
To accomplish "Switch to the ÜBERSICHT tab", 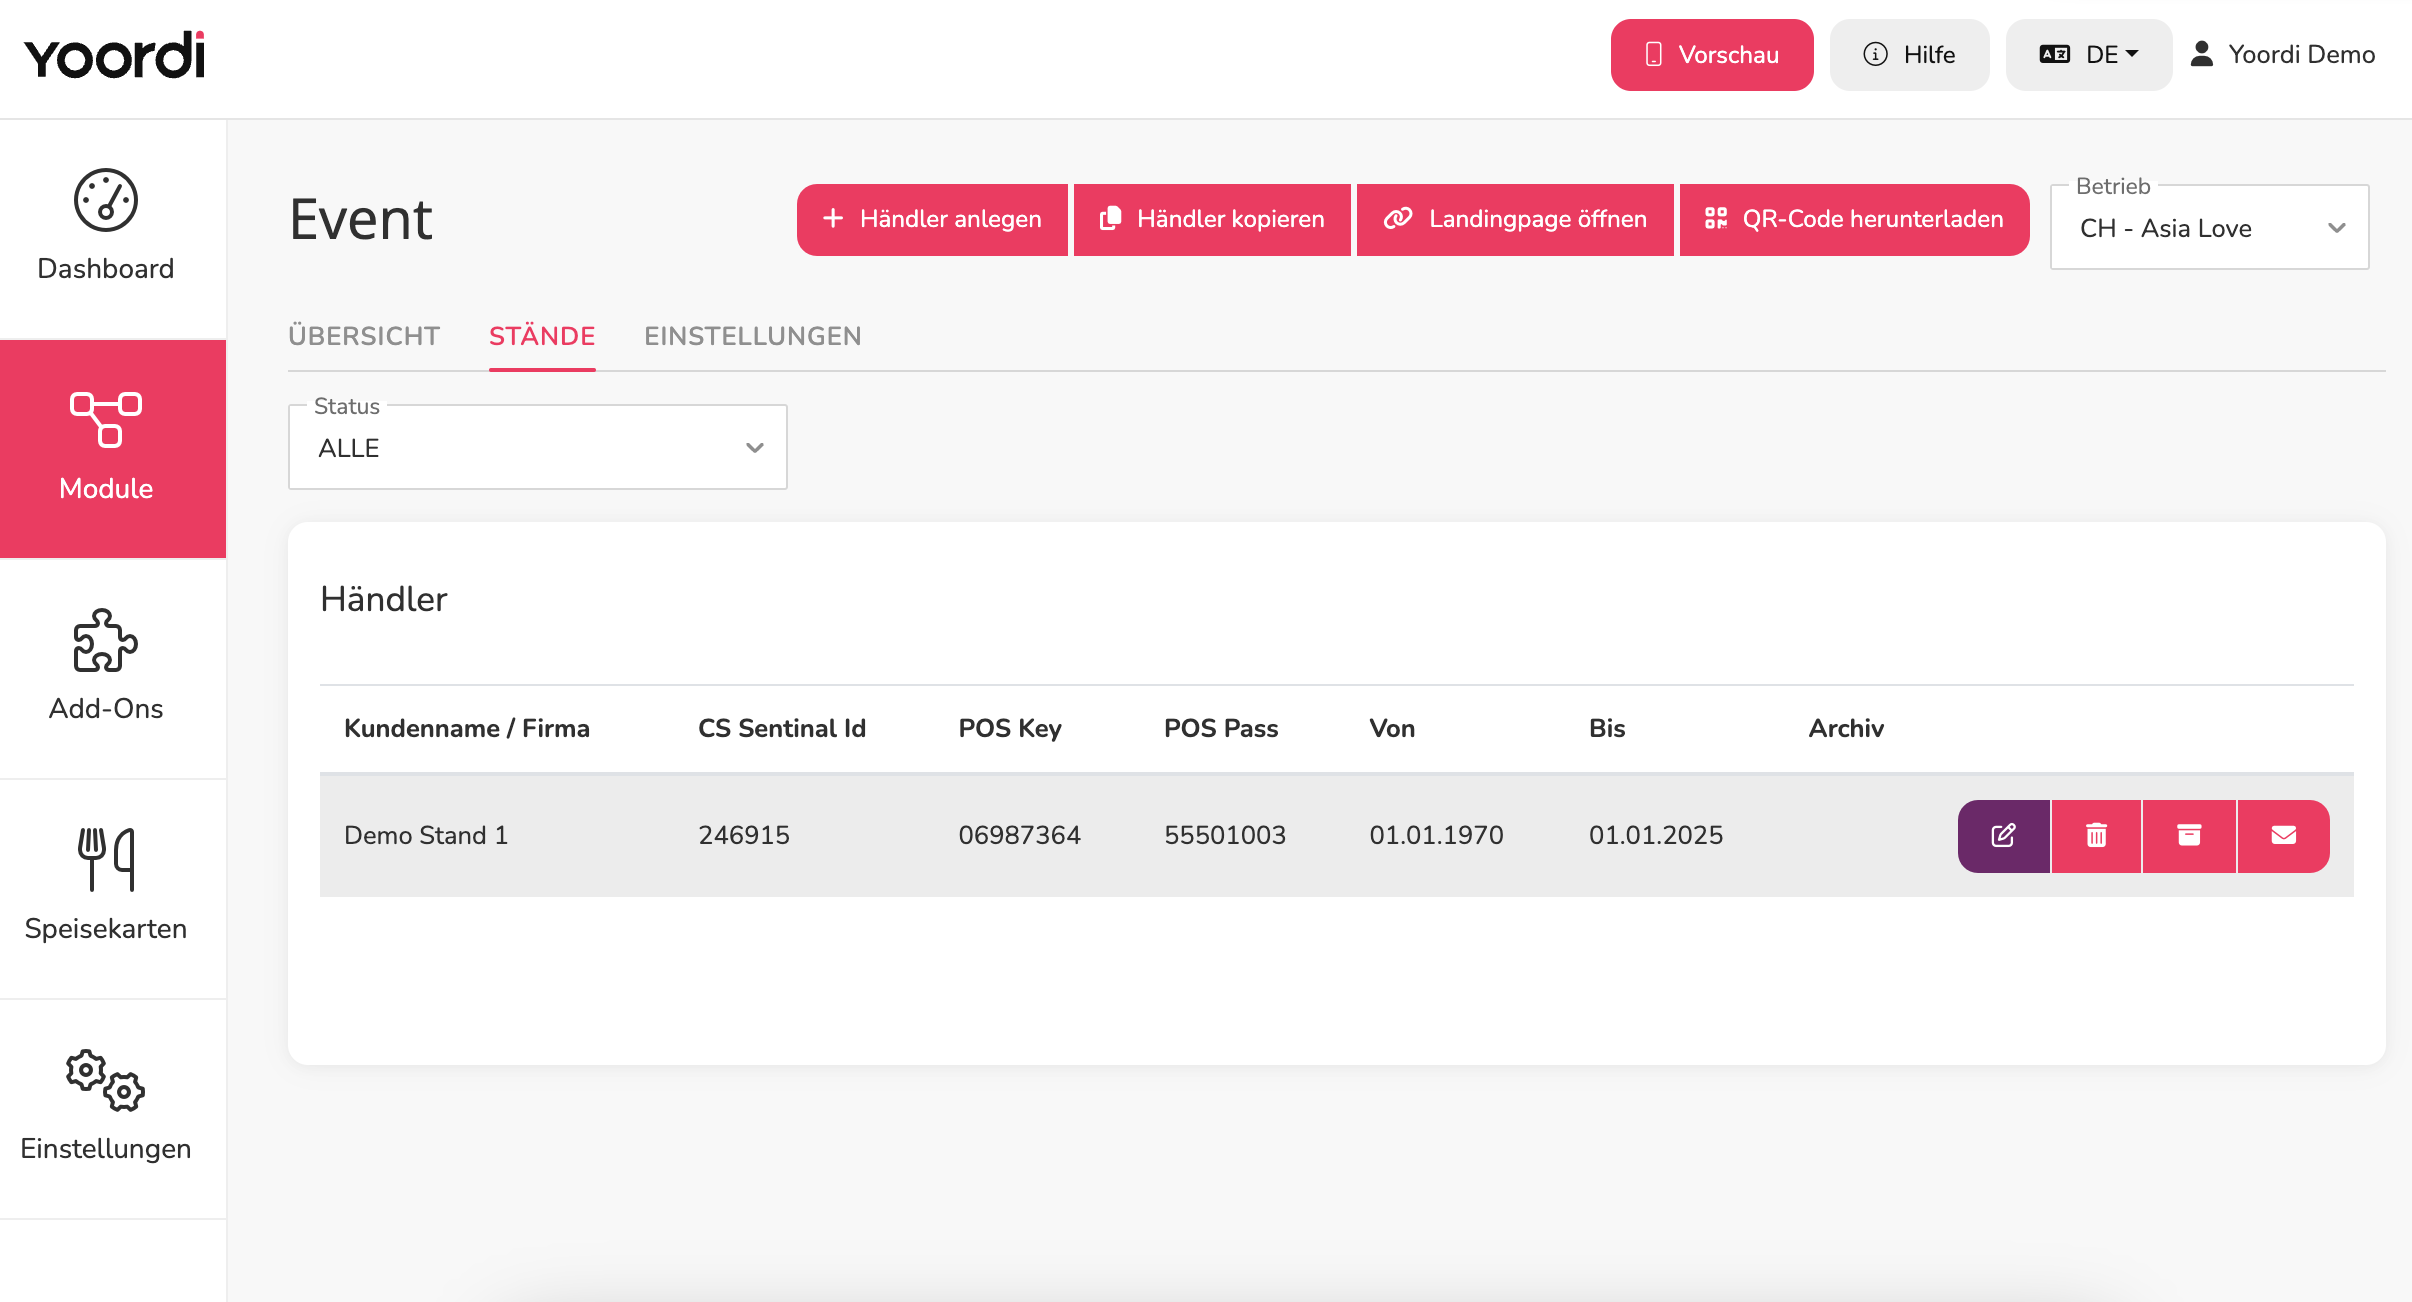I will [364, 336].
